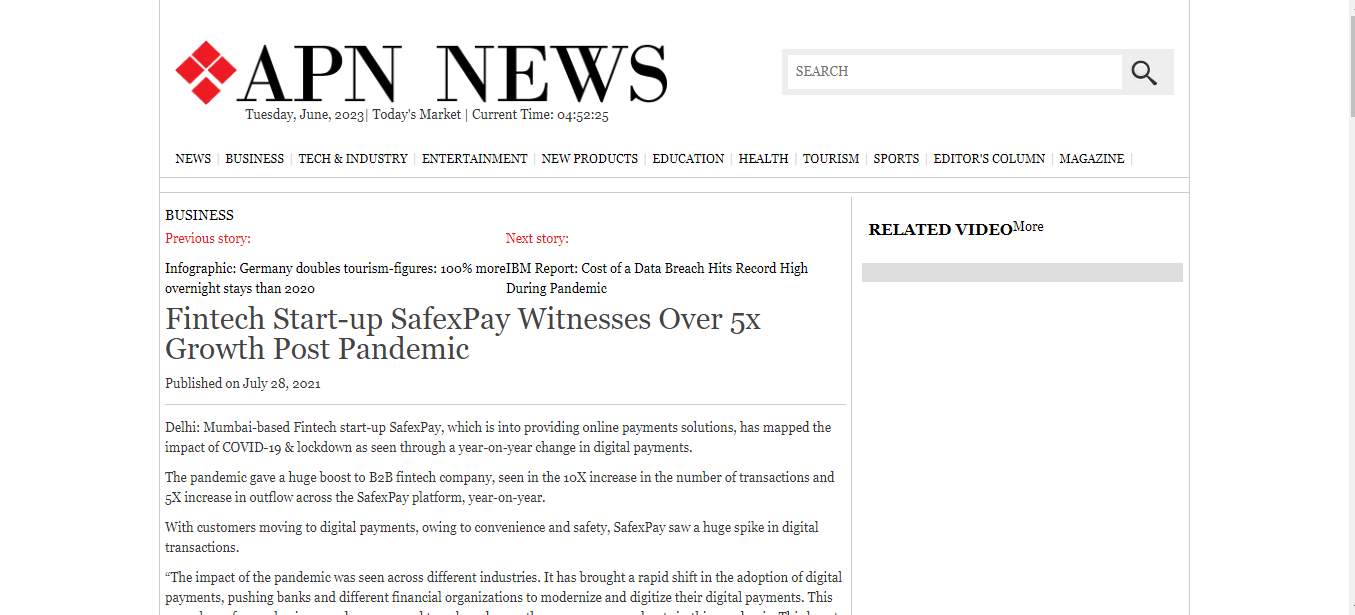Click the gray video placeholder bar under RELATED VIDEO
Viewport: 1355px width, 615px height.
tap(1021, 271)
